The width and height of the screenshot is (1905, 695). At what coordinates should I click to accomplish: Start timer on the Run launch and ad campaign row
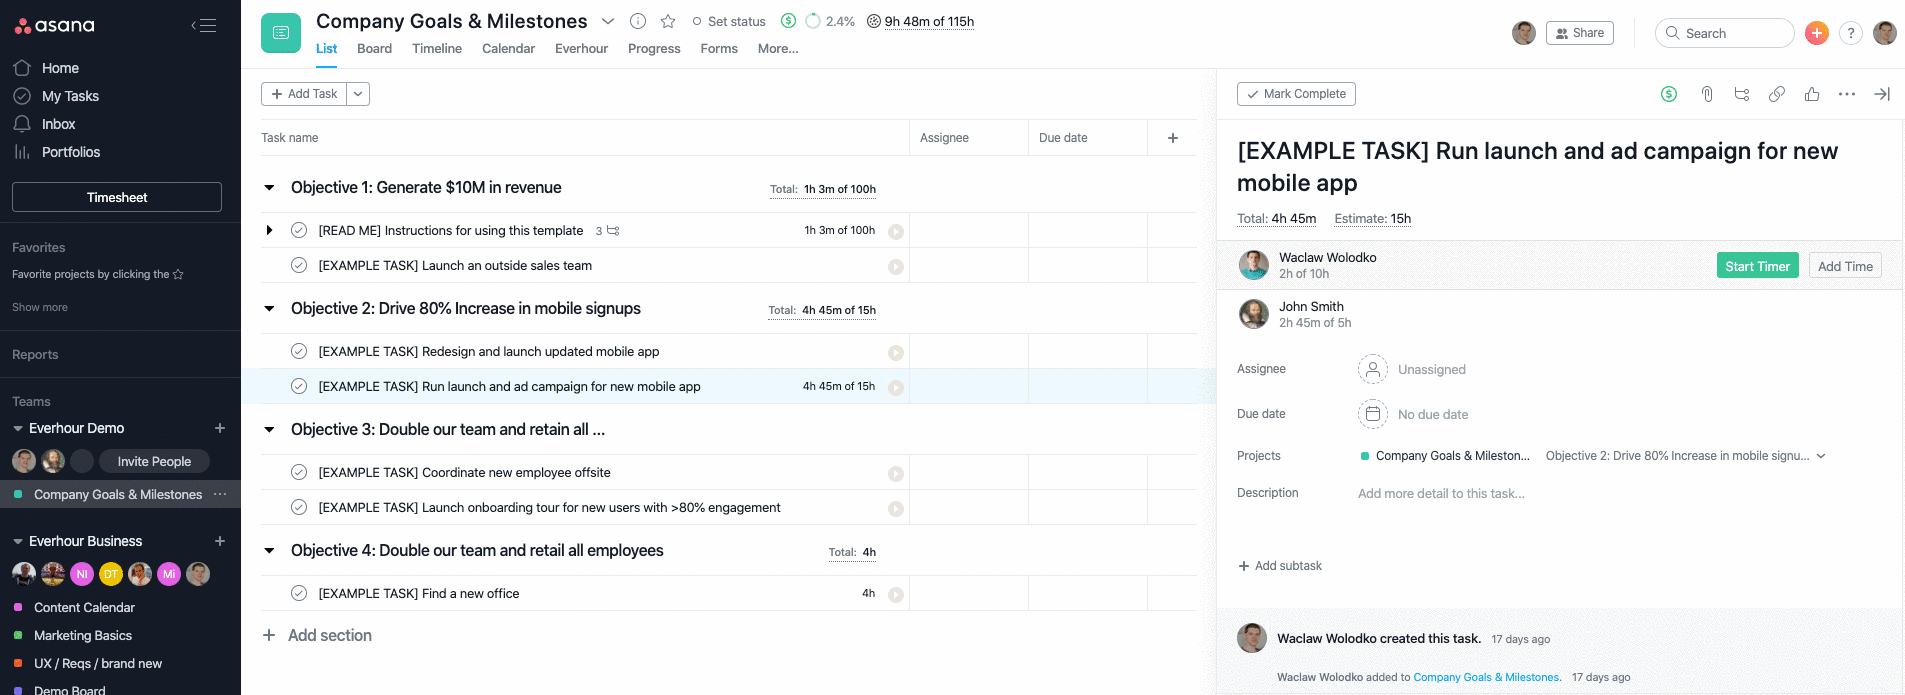(x=896, y=388)
